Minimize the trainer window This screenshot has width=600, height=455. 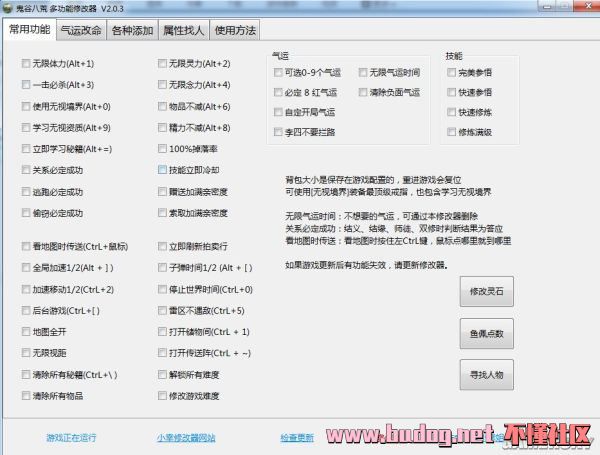[x=548, y=6]
